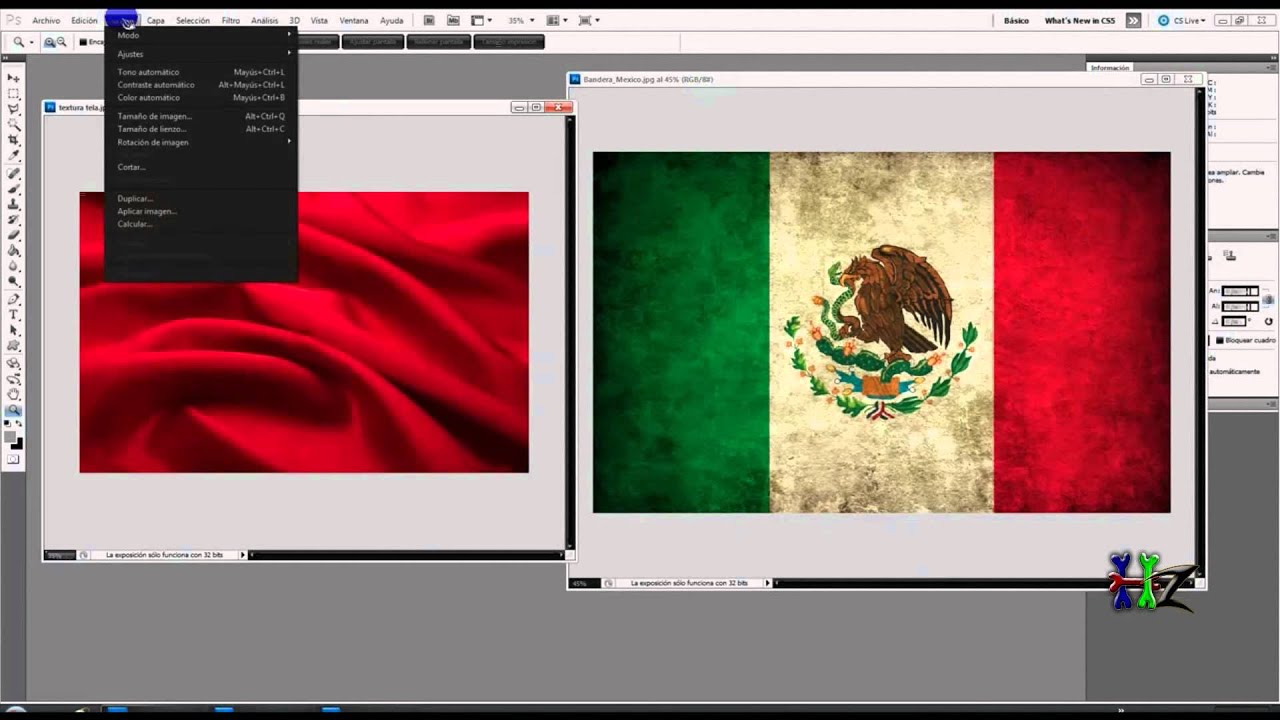Toggle Quick Mask mode
Image resolution: width=1280 pixels, height=720 pixels.
14,460
